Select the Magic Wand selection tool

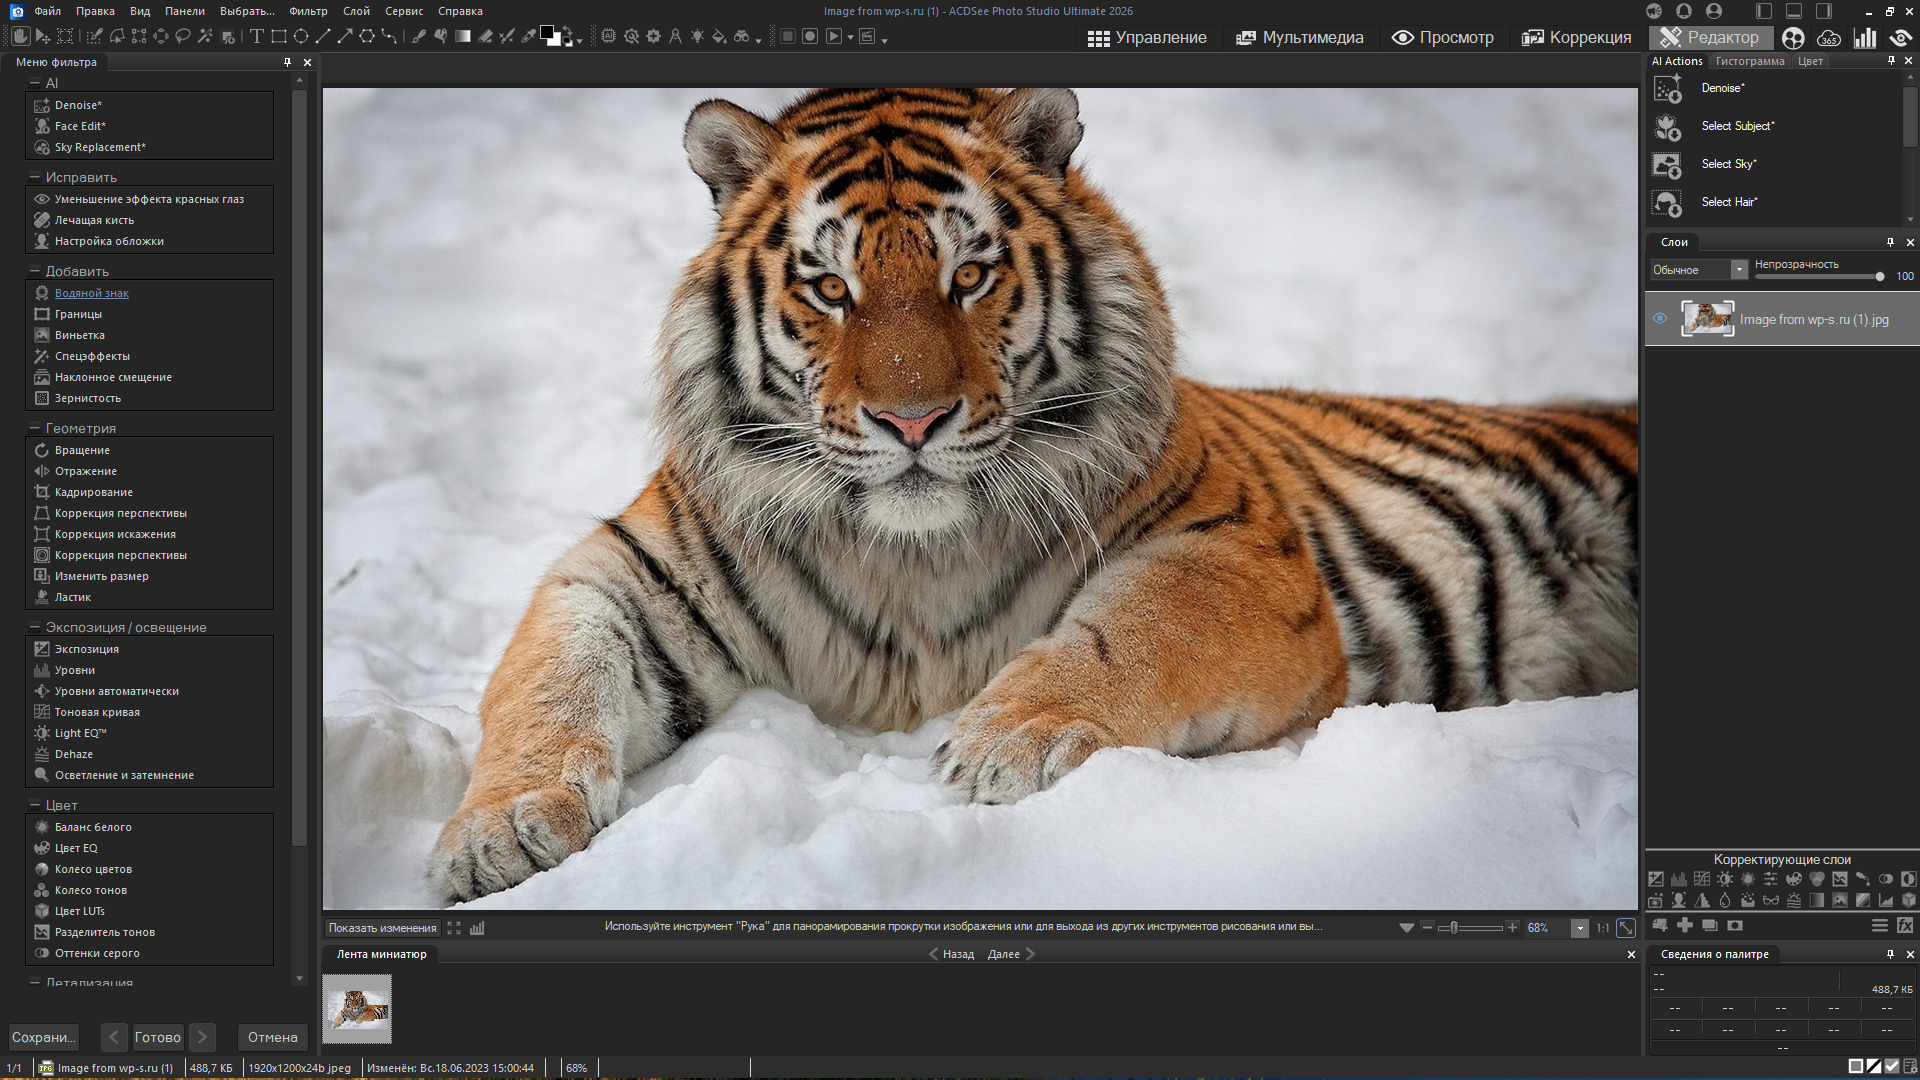(205, 37)
